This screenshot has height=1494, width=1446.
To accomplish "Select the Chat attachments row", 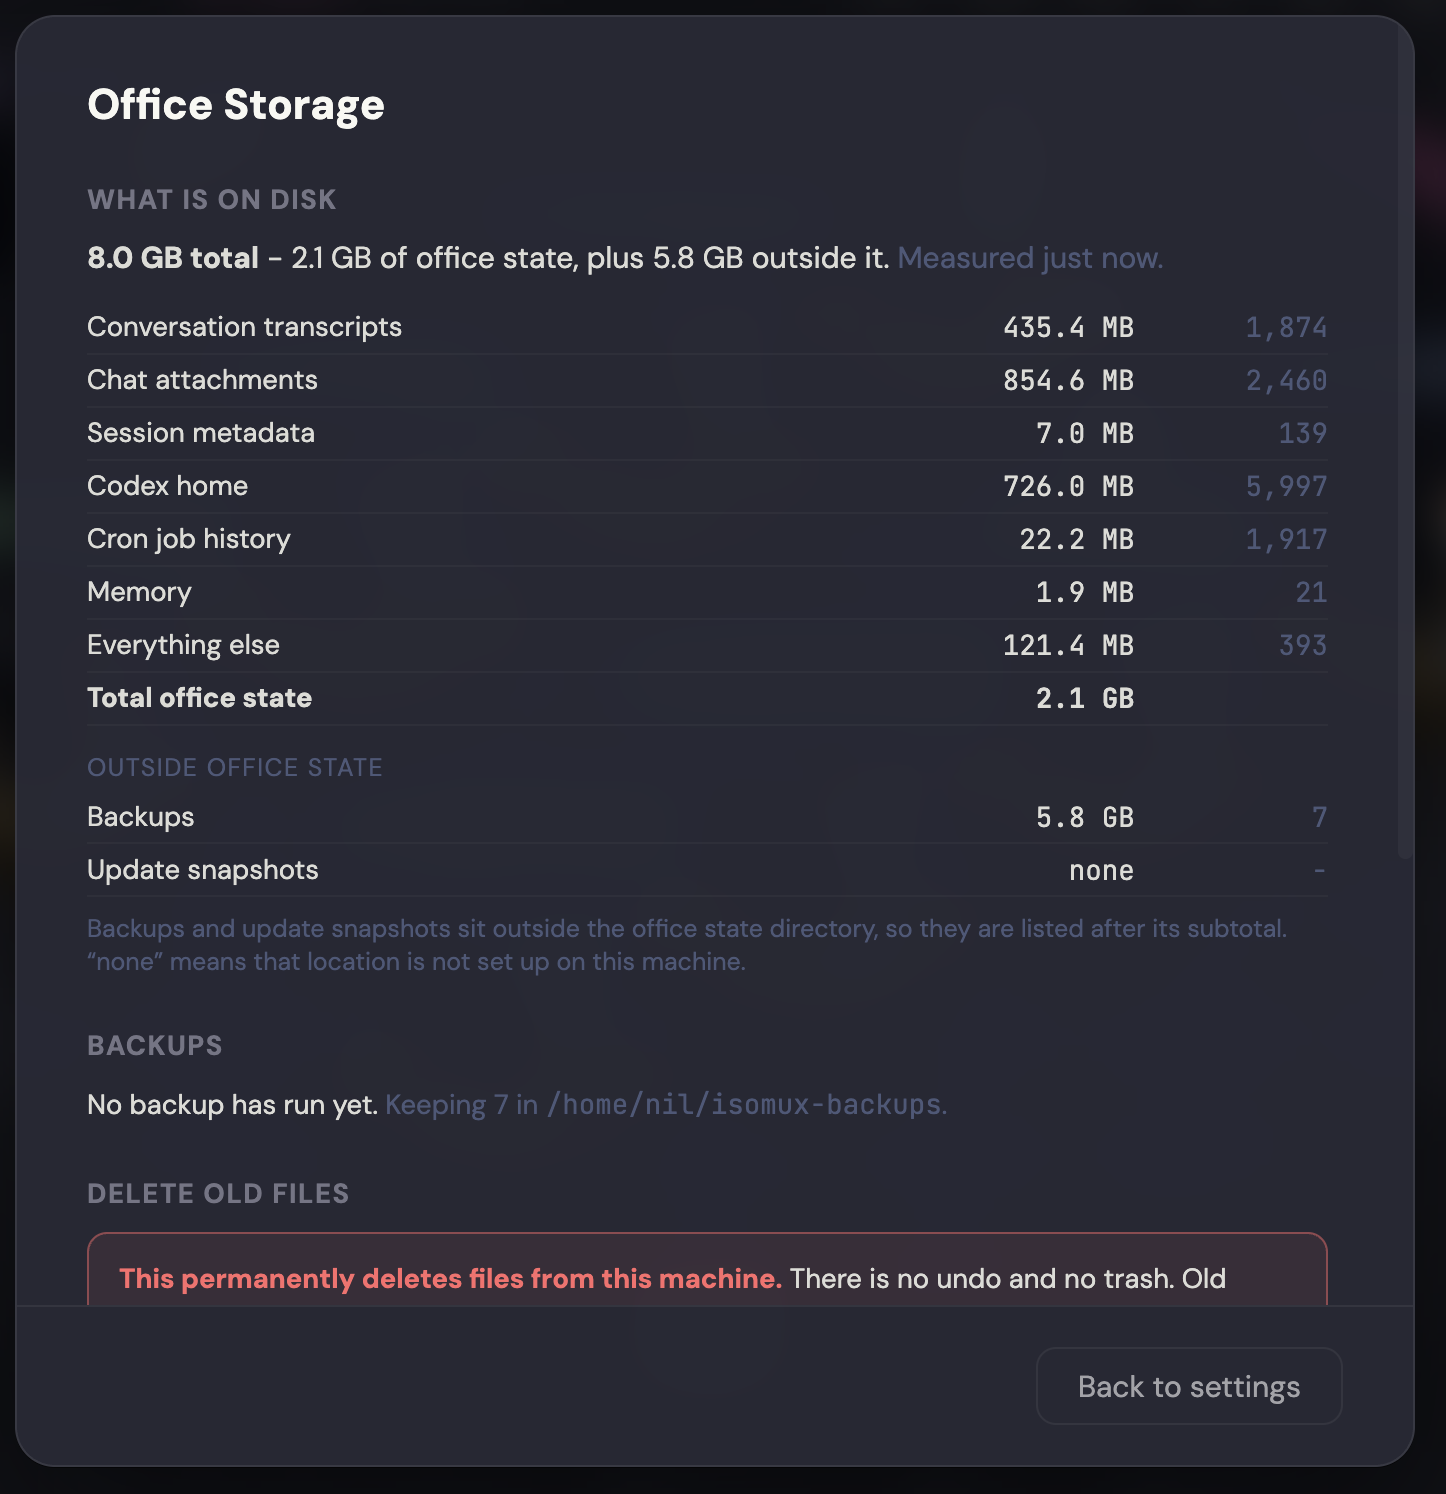I will pyautogui.click(x=707, y=380).
